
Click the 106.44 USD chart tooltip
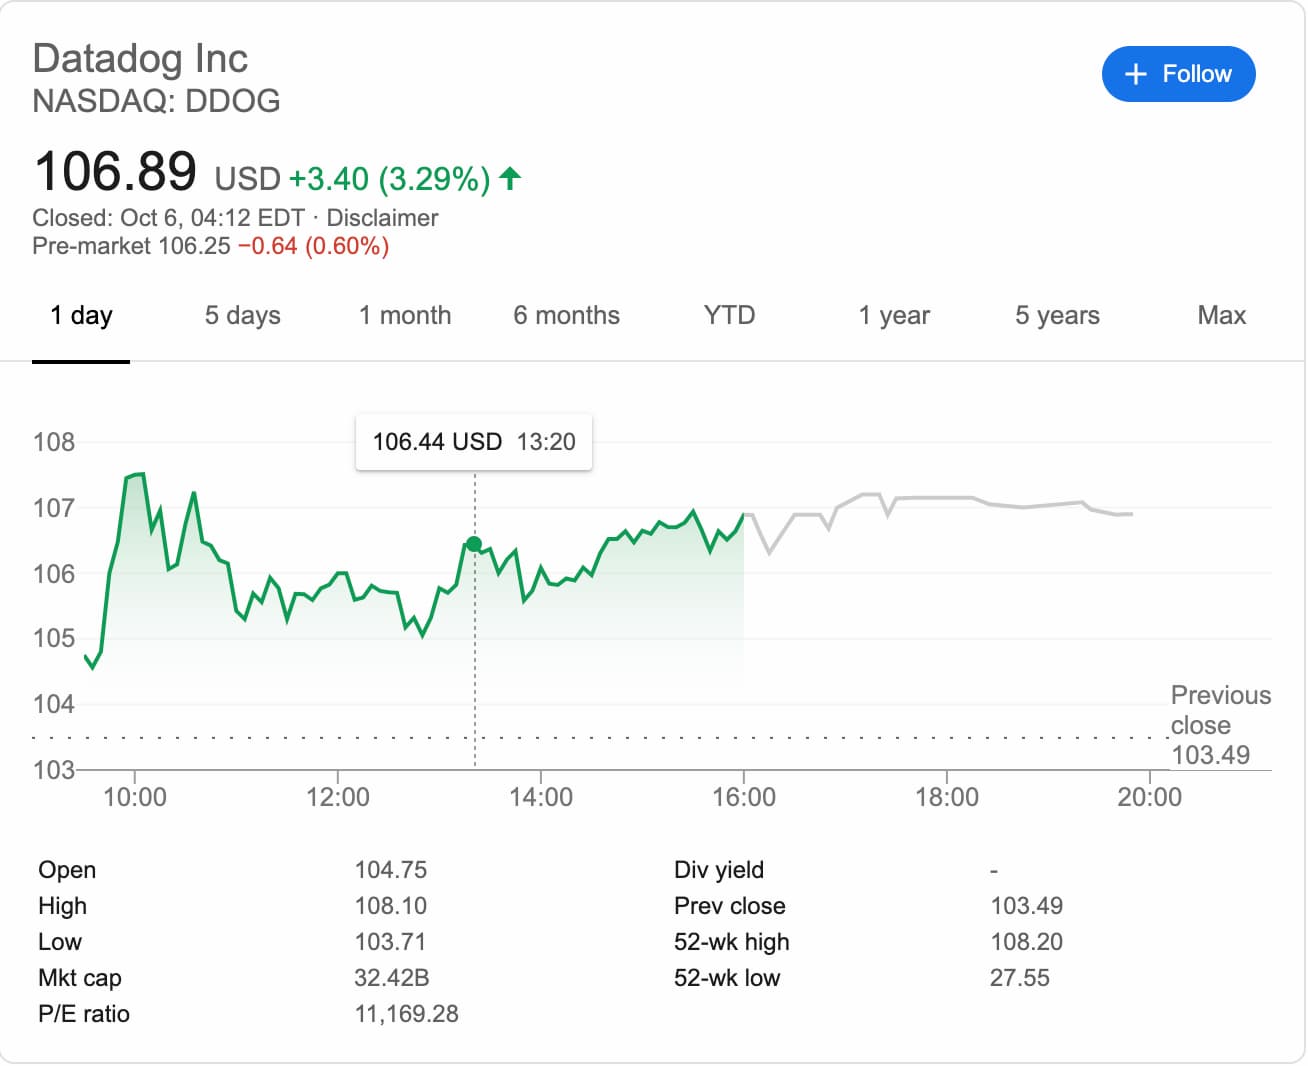point(474,442)
